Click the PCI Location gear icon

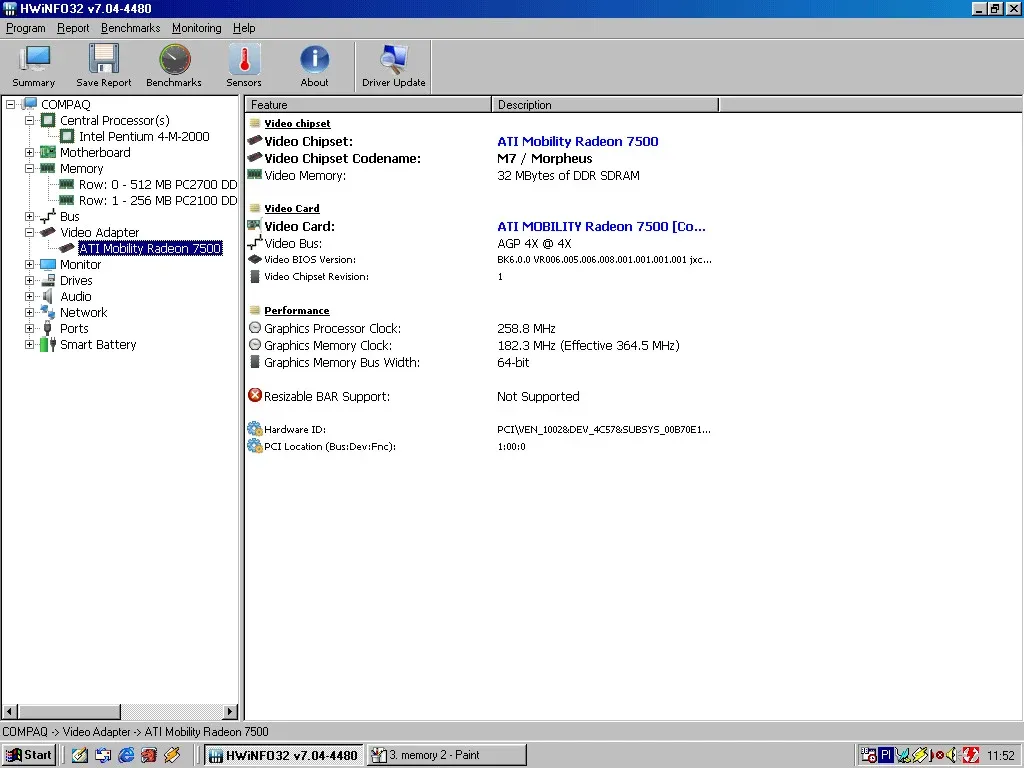click(x=255, y=446)
